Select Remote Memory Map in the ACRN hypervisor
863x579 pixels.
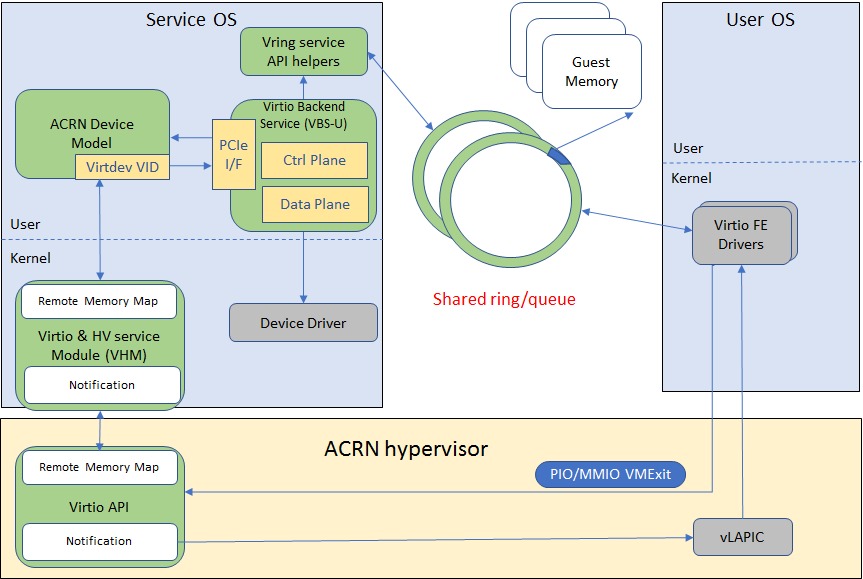[98, 467]
